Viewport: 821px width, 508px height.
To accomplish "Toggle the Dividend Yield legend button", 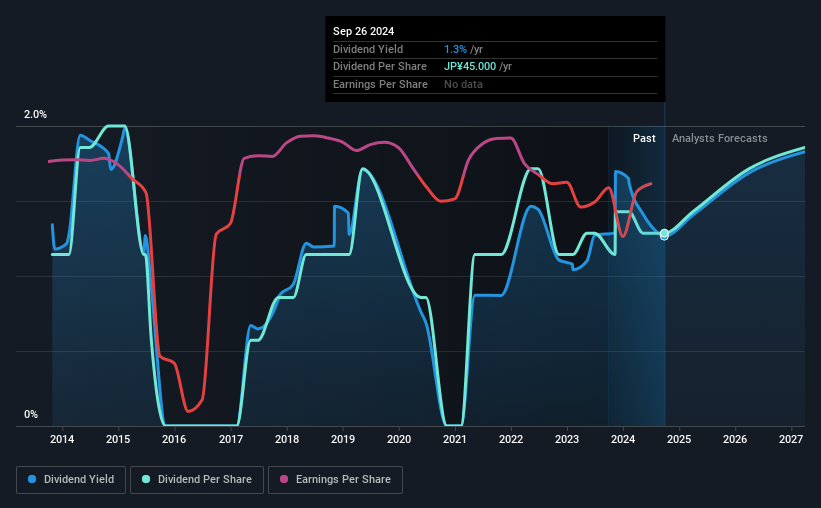I will point(71,480).
